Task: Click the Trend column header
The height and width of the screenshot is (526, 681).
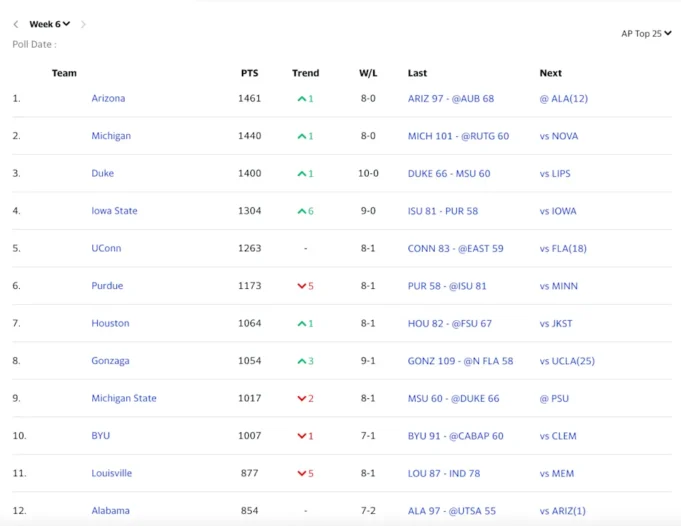Action: (305, 73)
